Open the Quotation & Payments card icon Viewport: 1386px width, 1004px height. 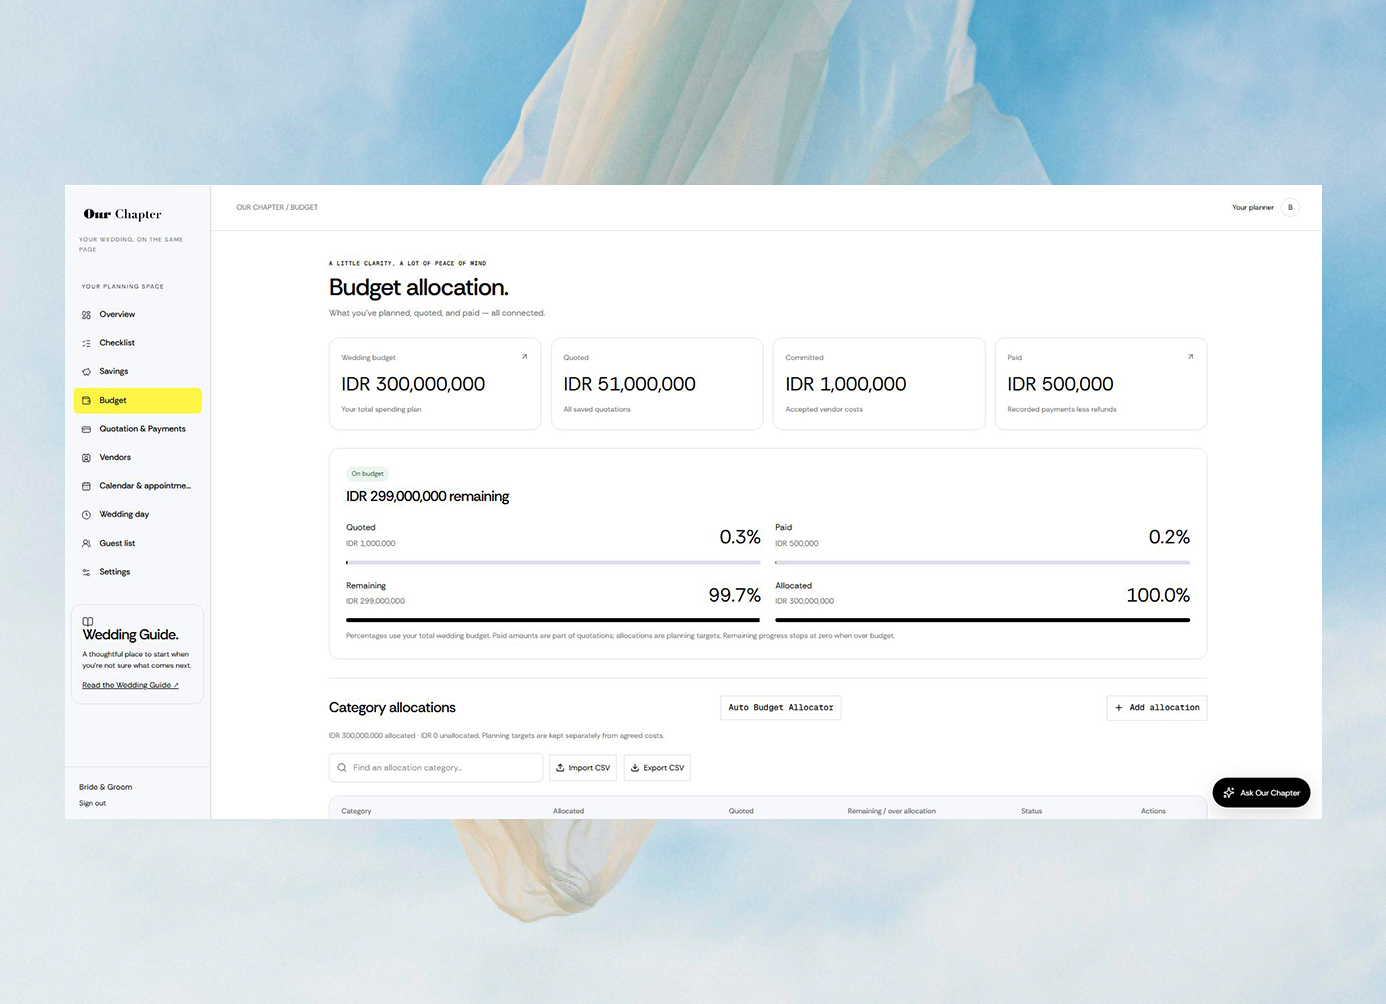point(86,429)
